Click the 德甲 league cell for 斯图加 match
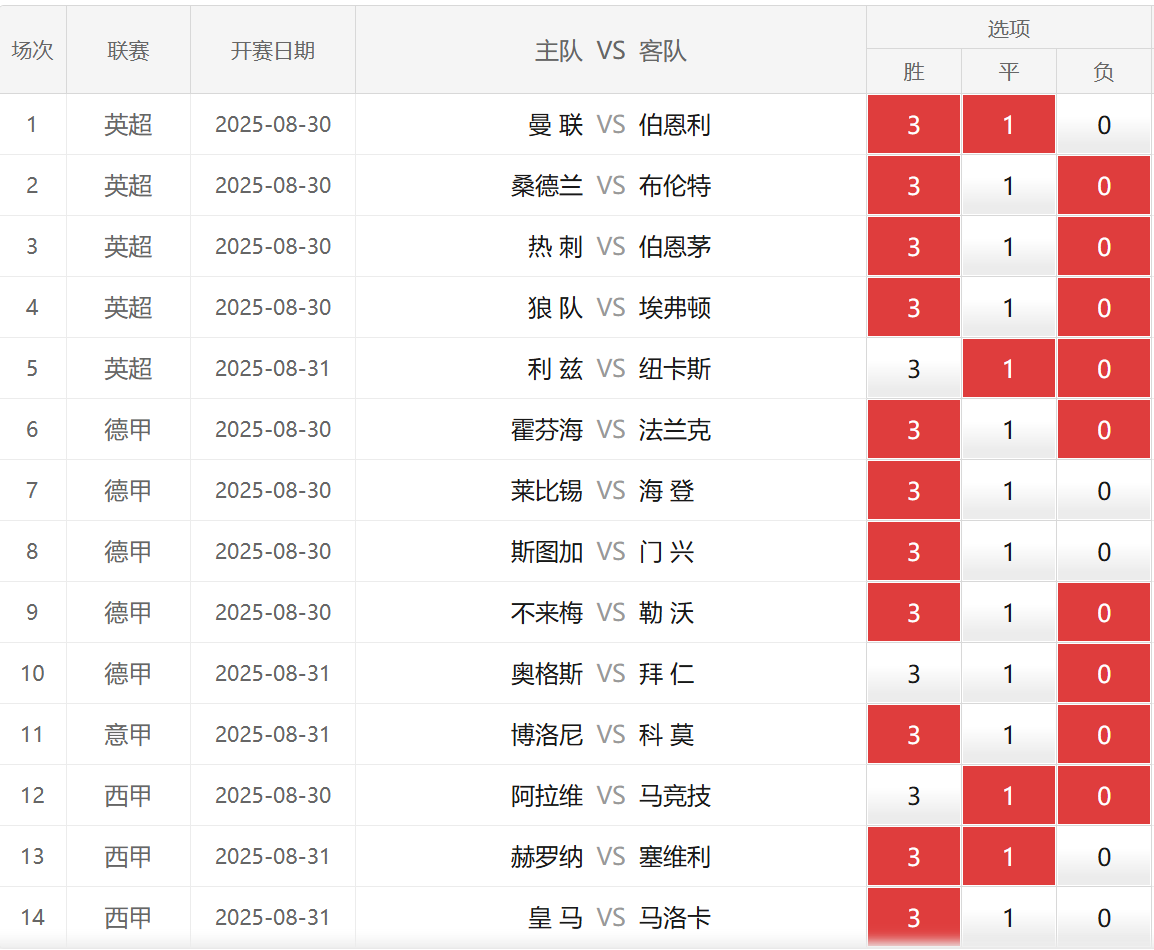Image resolution: width=1154 pixels, height=950 pixels. tap(128, 552)
